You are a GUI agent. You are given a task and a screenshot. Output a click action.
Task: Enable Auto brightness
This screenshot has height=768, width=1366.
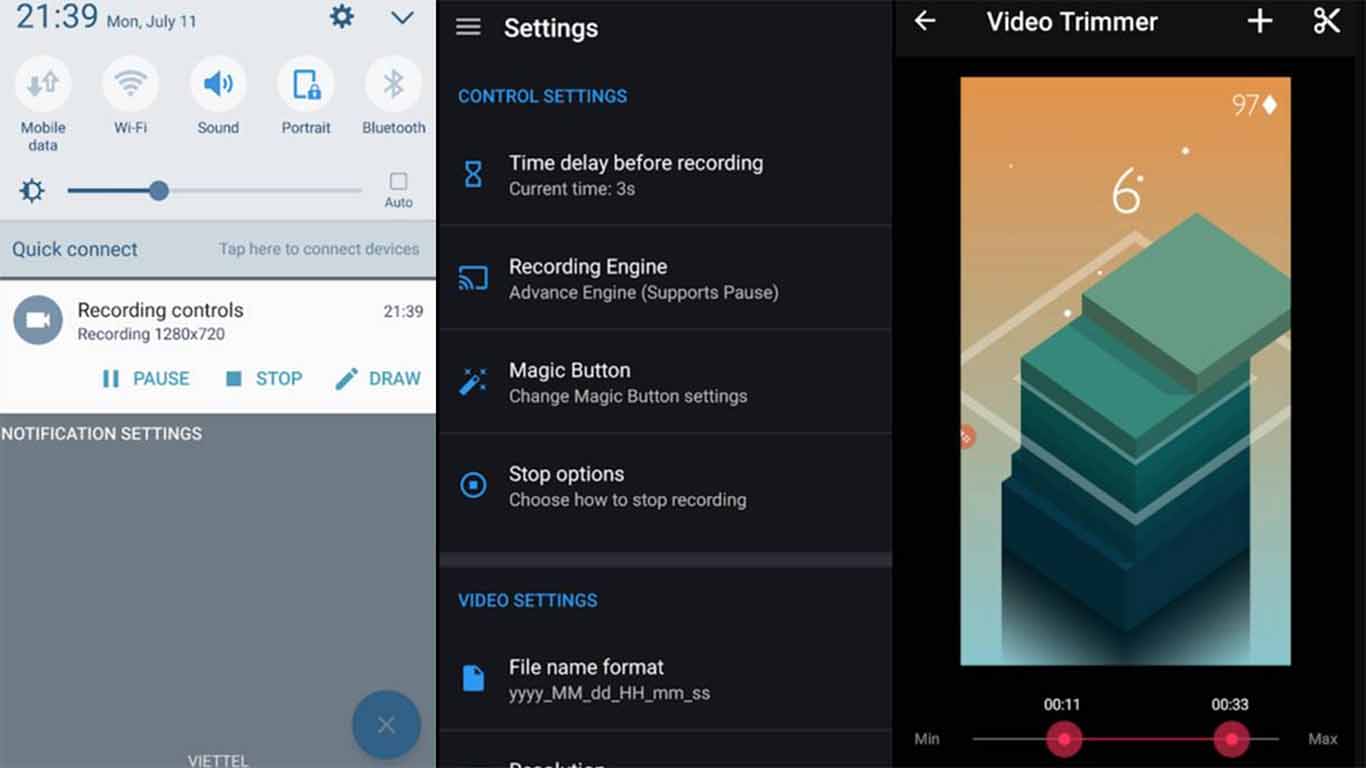(x=397, y=185)
